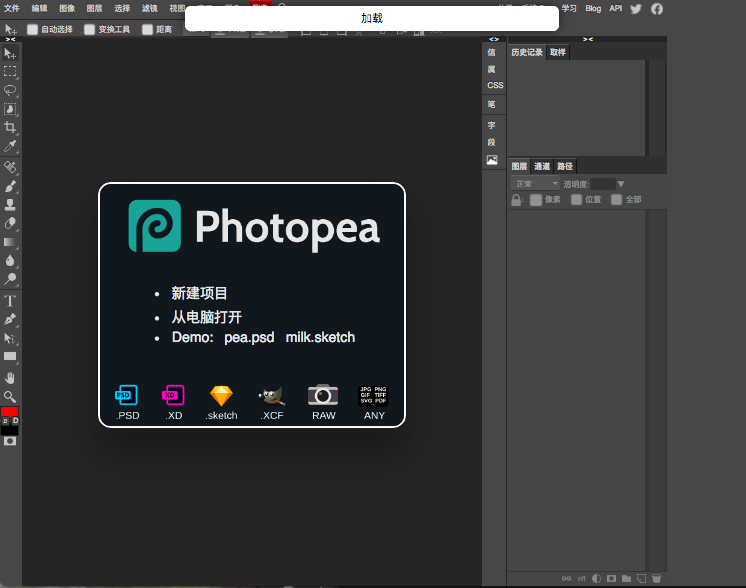Click the black background color swatch
Image resolution: width=746 pixels, height=588 pixels.
10,431
